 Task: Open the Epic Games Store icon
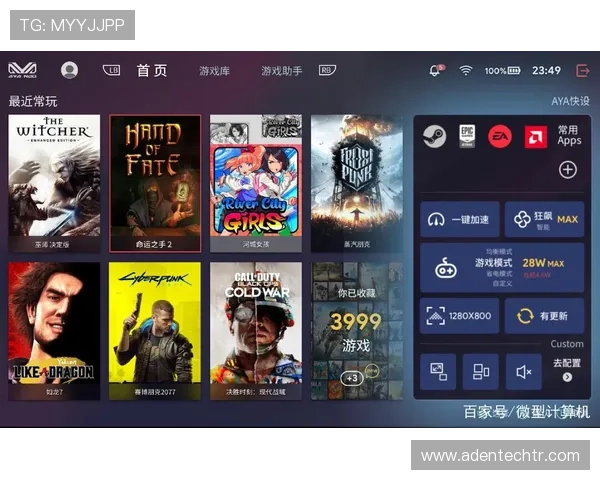[467, 136]
